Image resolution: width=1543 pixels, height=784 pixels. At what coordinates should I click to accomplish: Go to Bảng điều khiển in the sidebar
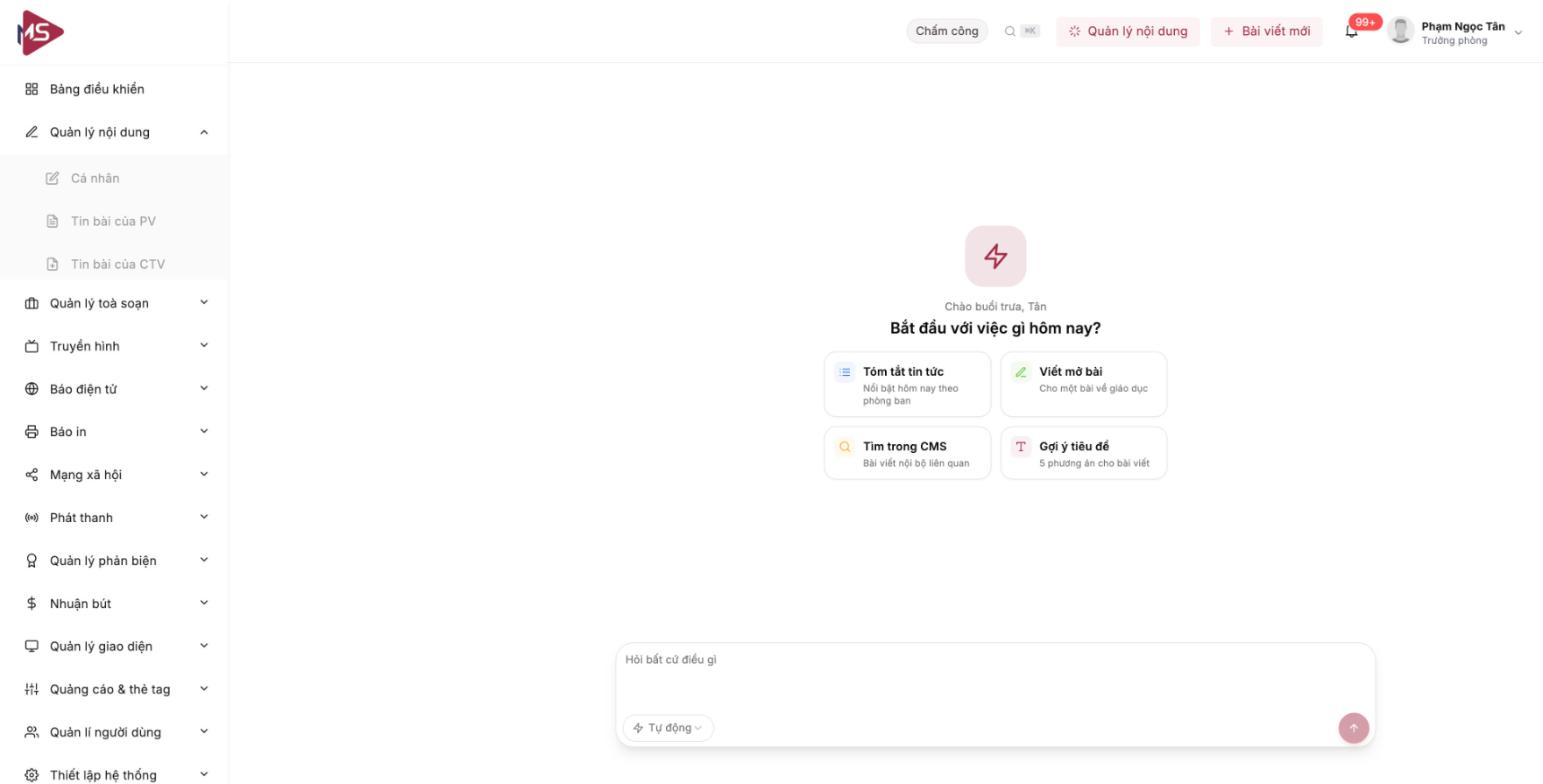click(x=114, y=89)
